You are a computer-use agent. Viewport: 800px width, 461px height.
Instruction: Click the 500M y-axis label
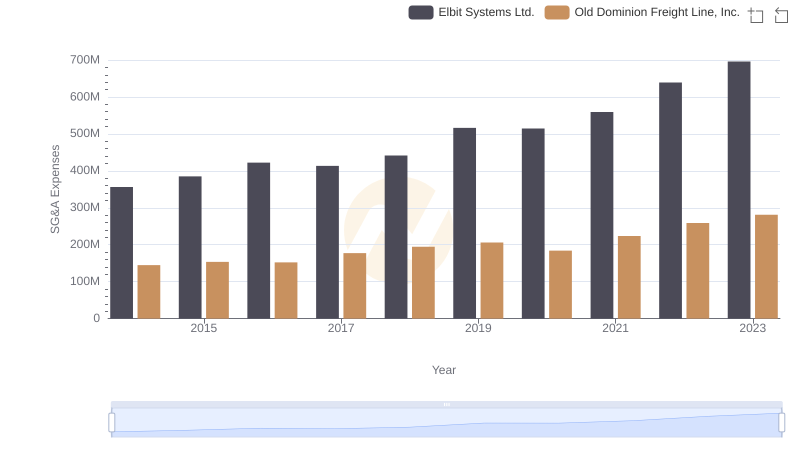point(85,134)
